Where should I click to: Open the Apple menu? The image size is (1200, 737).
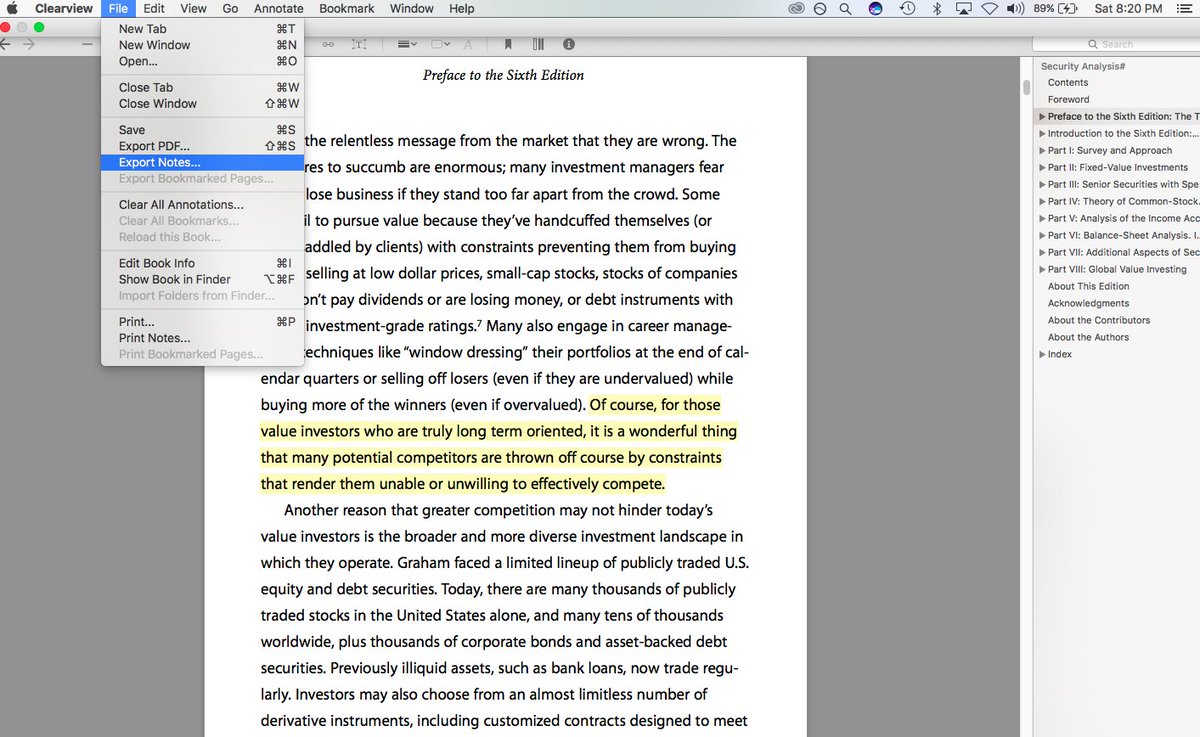point(13,8)
